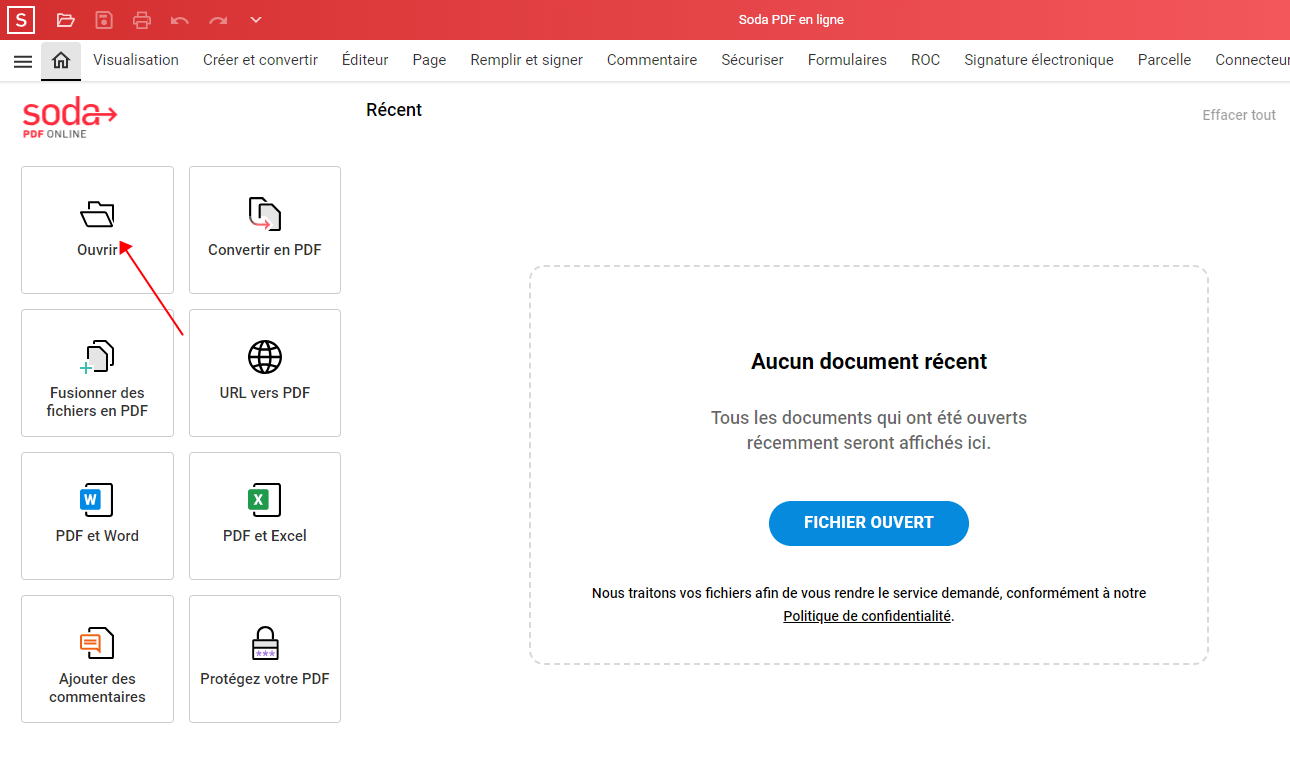Open the PDF et Word tile

click(x=97, y=516)
